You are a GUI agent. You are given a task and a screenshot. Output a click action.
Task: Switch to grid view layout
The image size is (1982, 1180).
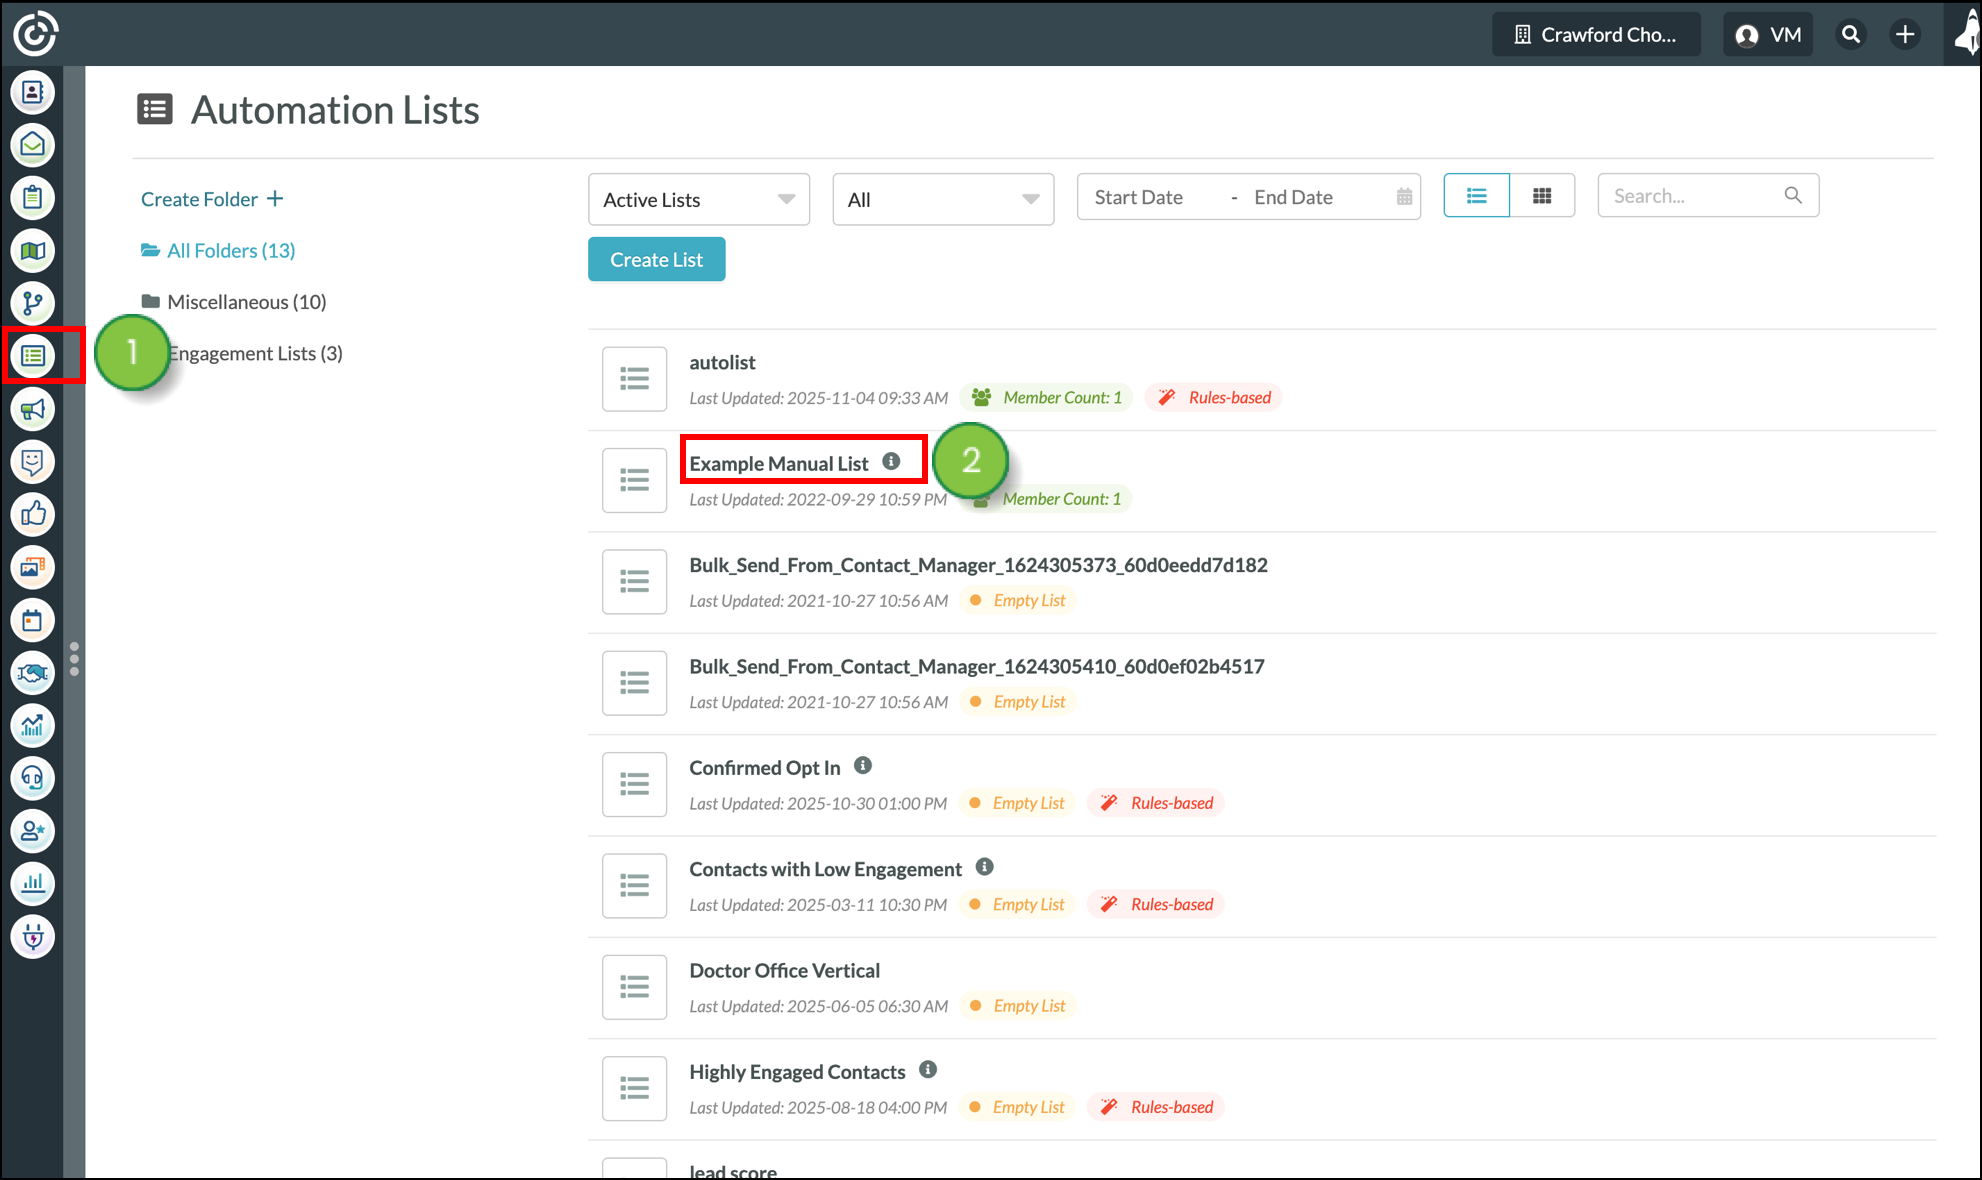pyautogui.click(x=1542, y=196)
